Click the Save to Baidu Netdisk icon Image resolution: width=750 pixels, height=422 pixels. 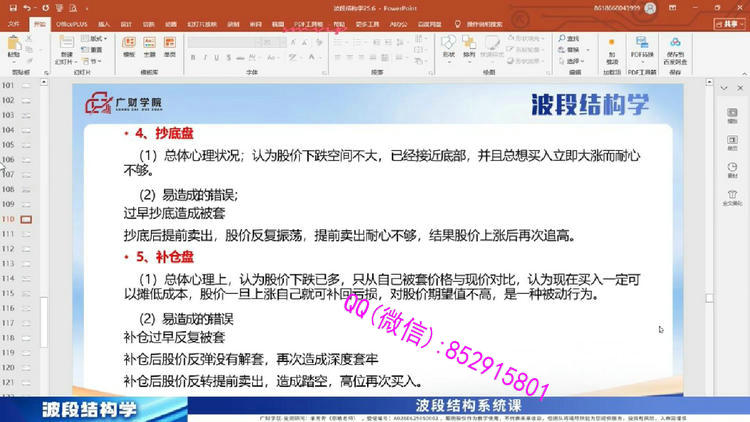pos(675,50)
